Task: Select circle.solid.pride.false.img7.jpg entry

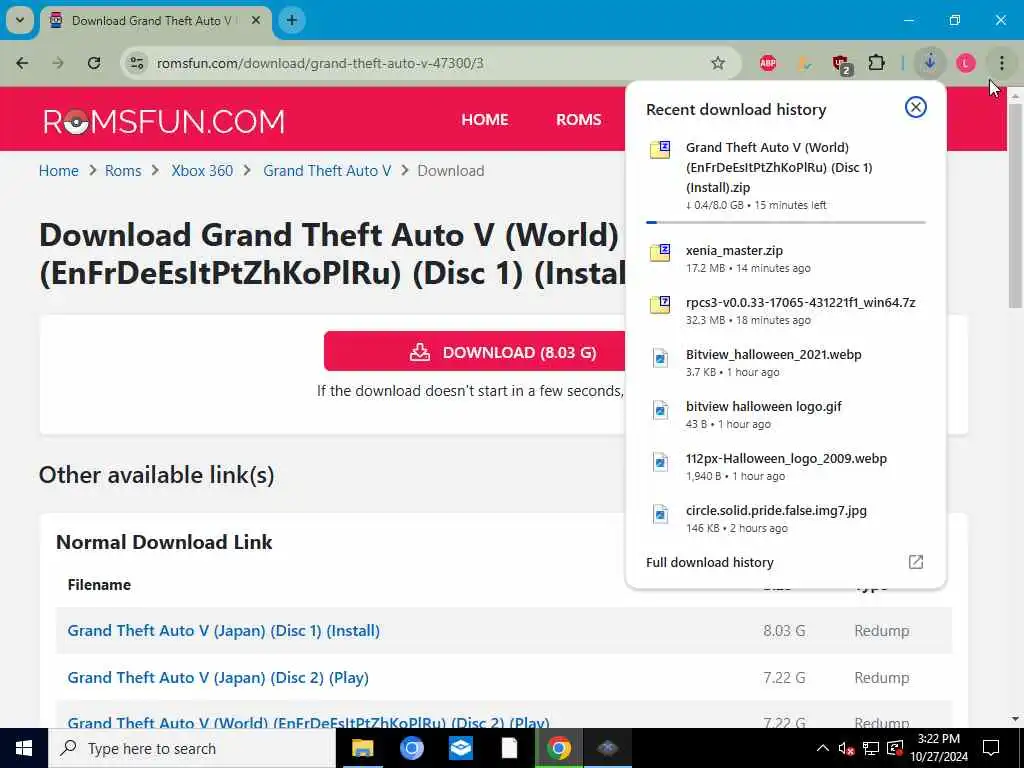Action: (x=786, y=519)
